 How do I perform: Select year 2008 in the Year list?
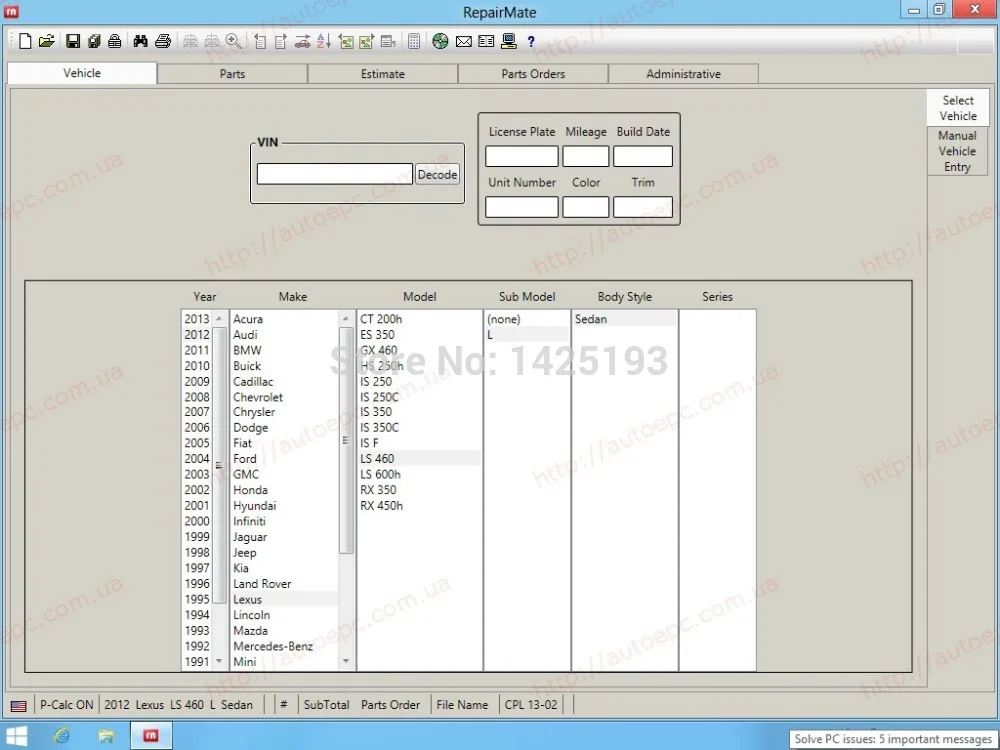pyautogui.click(x=197, y=397)
